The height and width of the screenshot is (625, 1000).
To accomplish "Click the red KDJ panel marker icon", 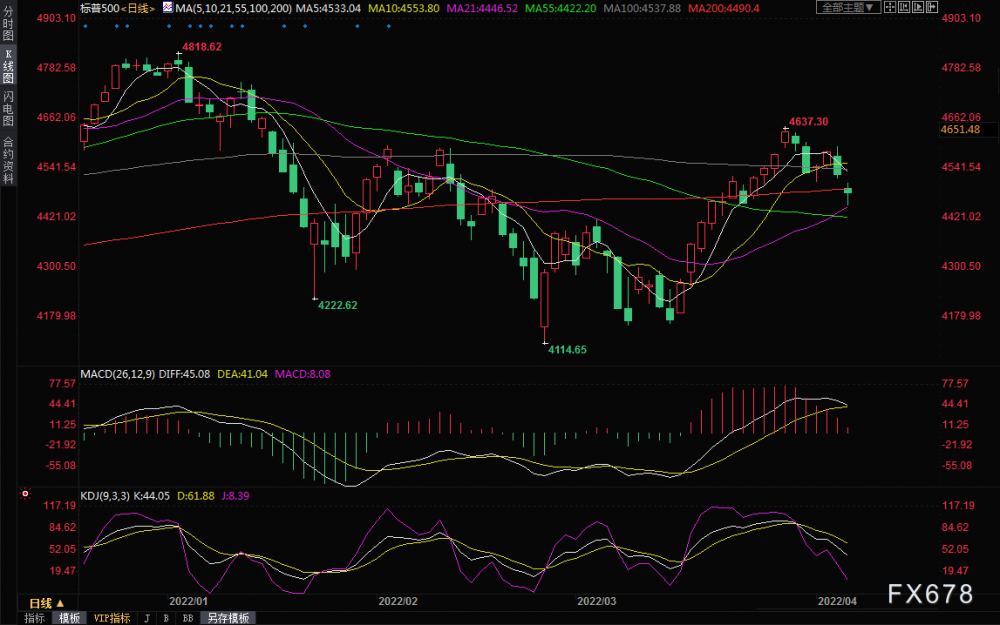I will tap(25, 494).
